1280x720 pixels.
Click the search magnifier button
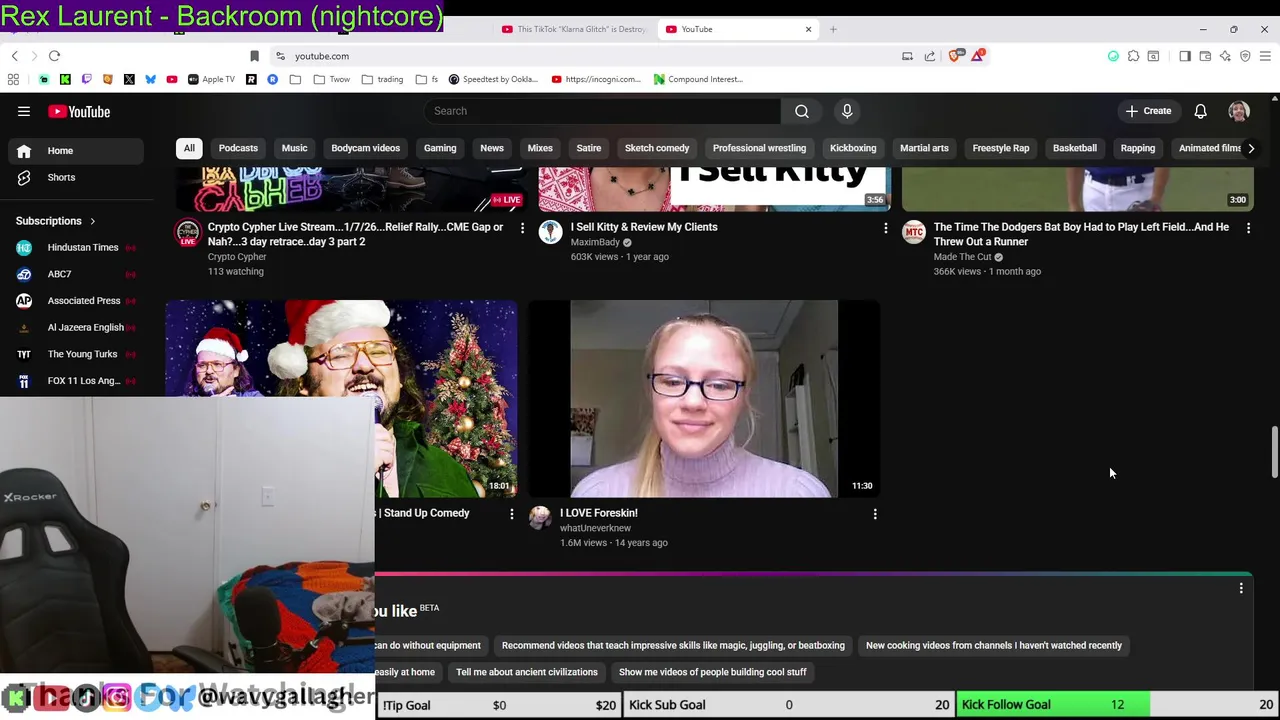(802, 111)
